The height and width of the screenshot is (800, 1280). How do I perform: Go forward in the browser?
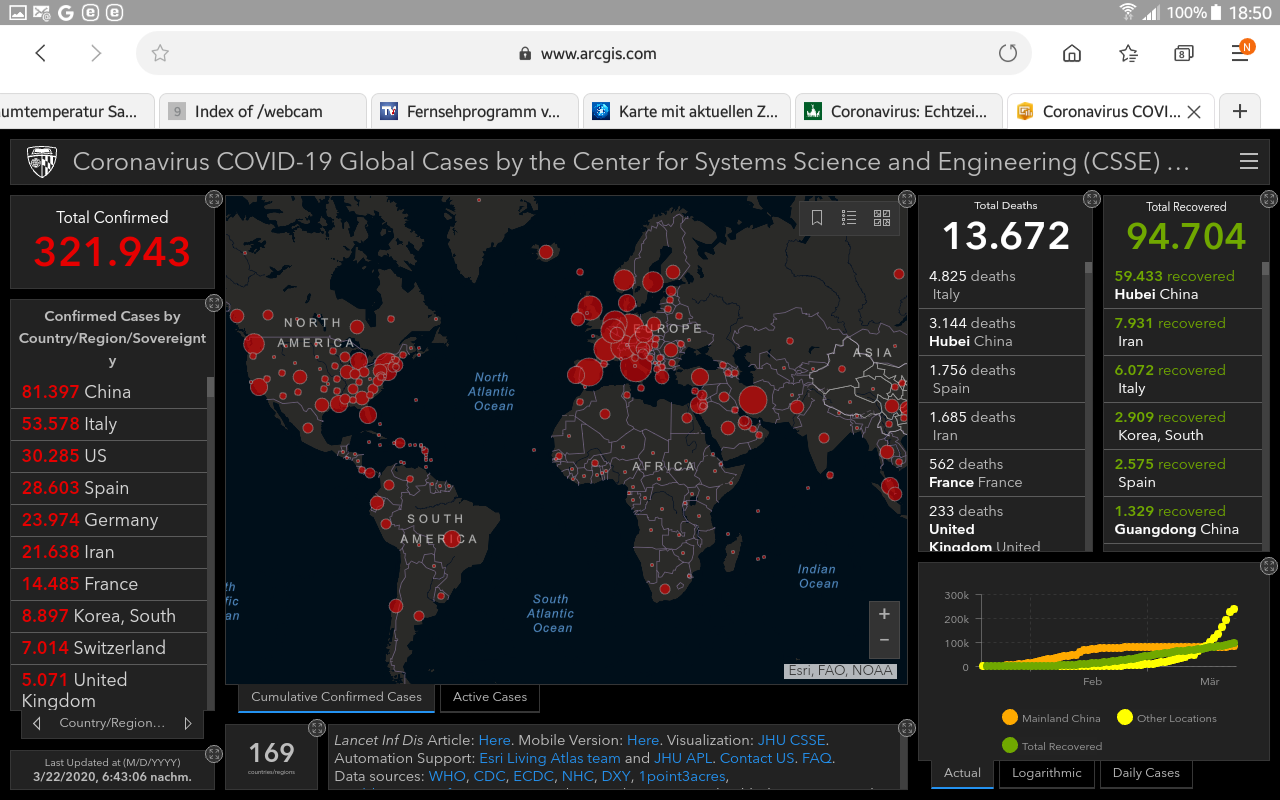(96, 54)
